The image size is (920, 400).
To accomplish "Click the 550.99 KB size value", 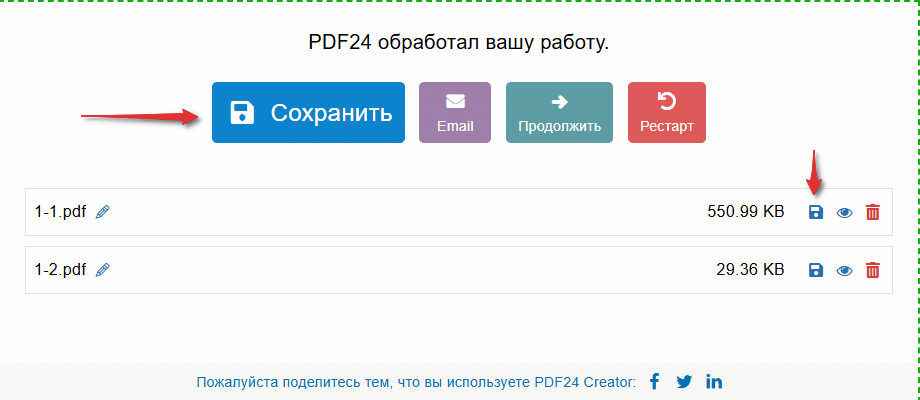I will pos(746,212).
